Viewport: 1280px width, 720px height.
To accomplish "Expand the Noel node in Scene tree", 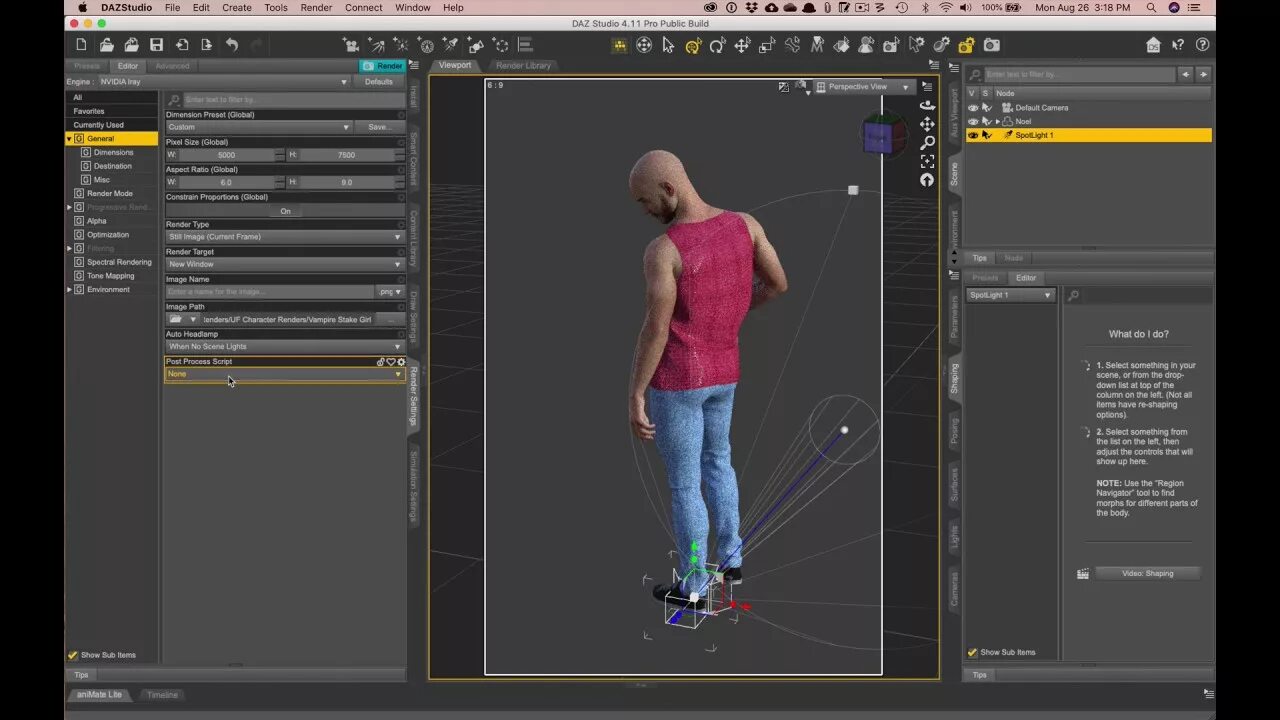I will pos(997,121).
